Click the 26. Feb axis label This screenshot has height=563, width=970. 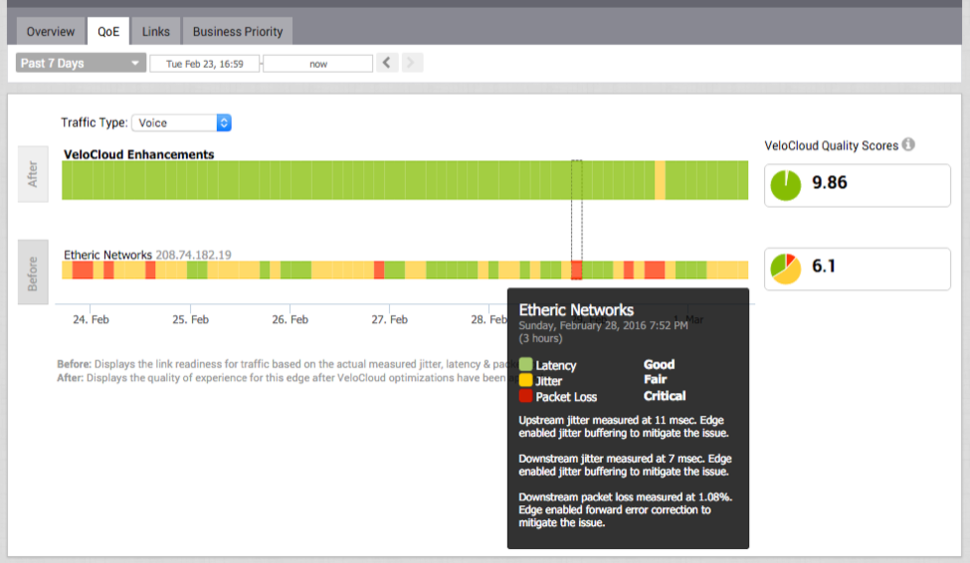(290, 319)
